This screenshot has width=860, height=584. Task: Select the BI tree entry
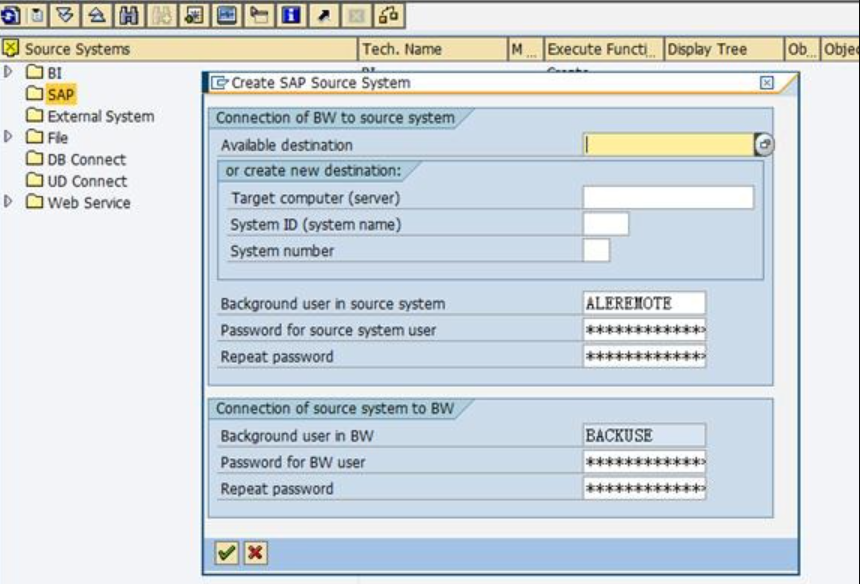54,73
